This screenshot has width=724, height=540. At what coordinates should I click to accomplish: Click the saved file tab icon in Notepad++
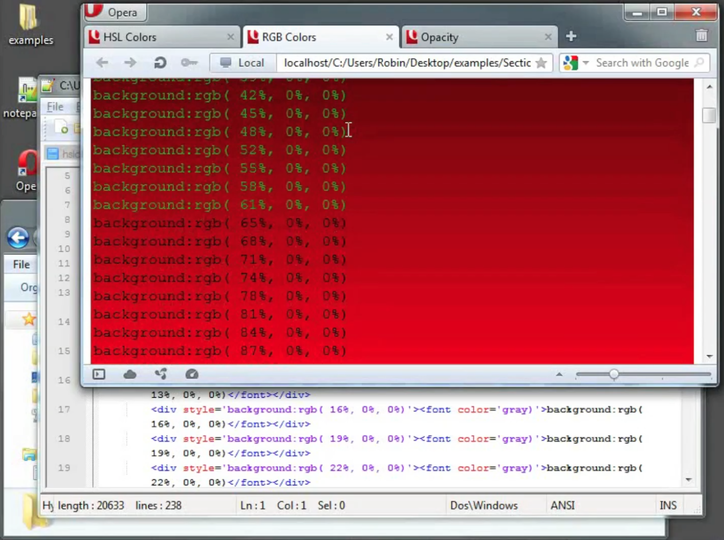coord(53,153)
